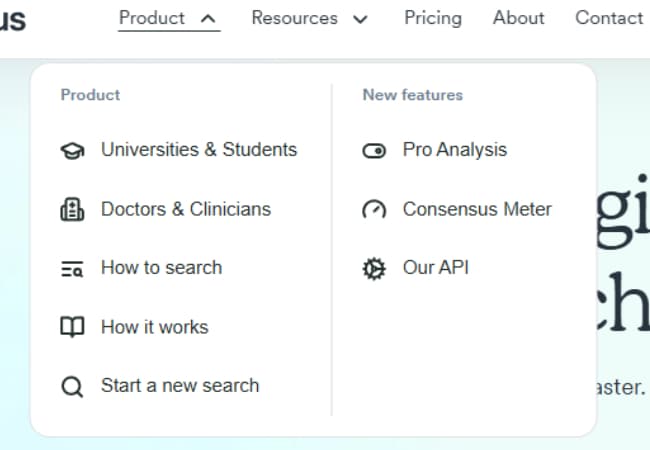
Task: Open the How to search guide
Action: pos(162,268)
